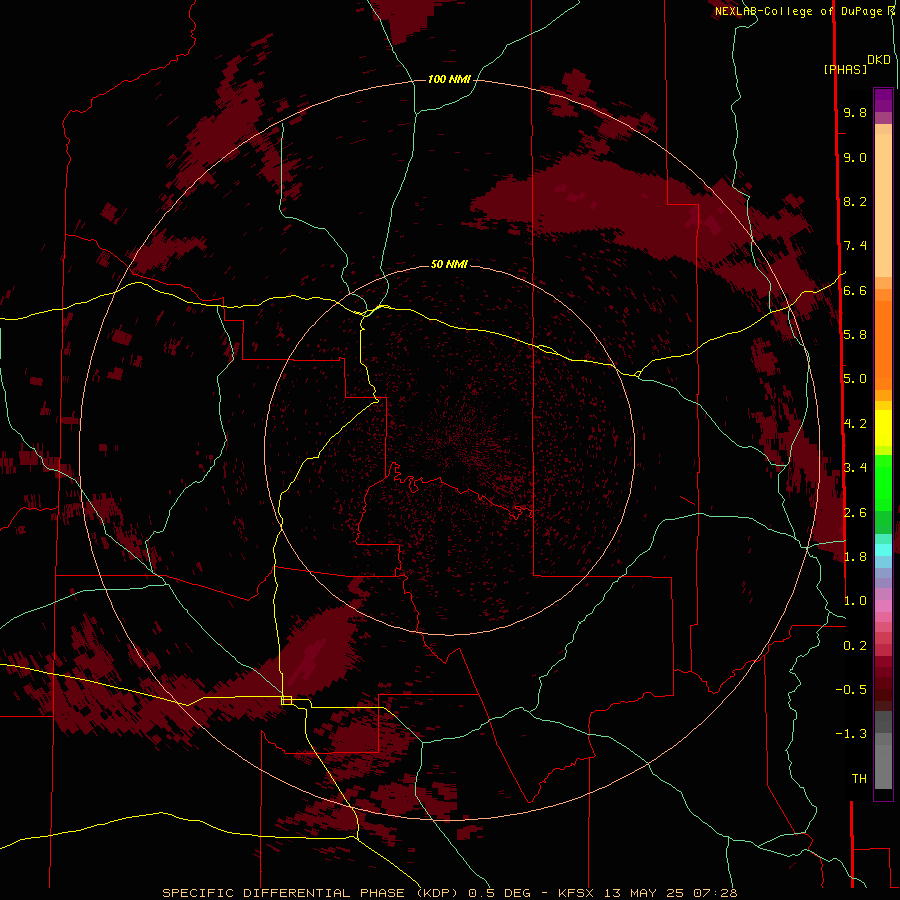900x900 pixels.
Task: Pick the cyan band of the color scale
Action: pos(883,550)
